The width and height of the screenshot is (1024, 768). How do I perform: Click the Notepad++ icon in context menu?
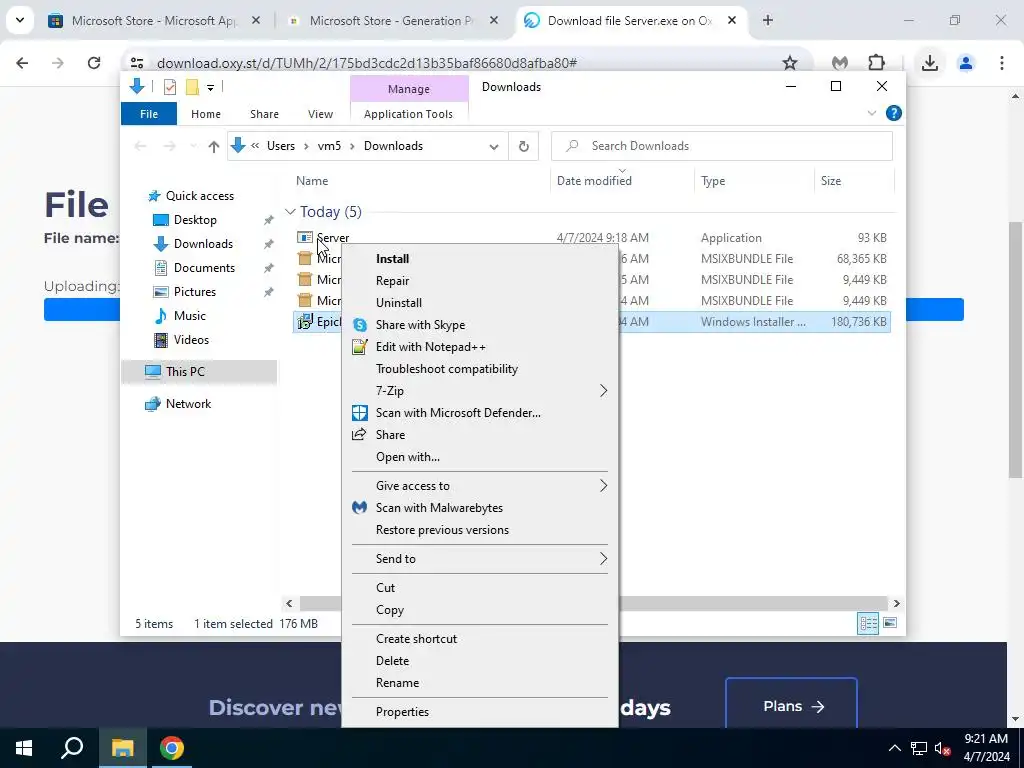point(360,347)
